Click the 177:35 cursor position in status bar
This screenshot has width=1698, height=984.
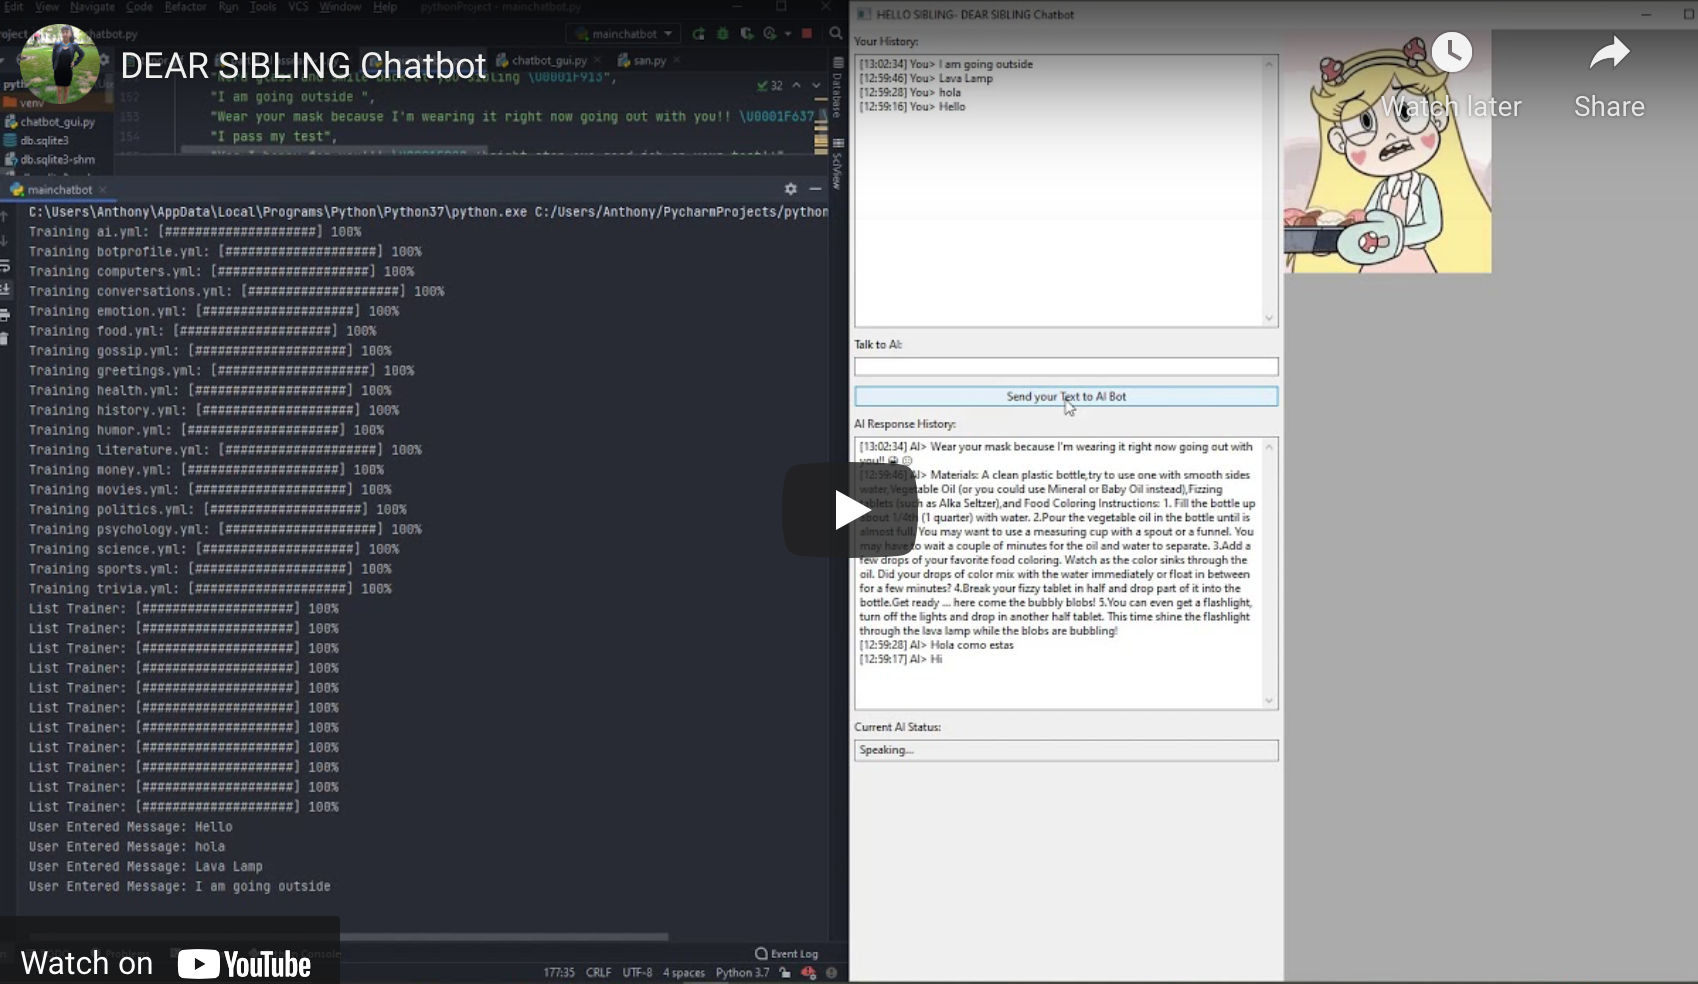click(x=559, y=973)
